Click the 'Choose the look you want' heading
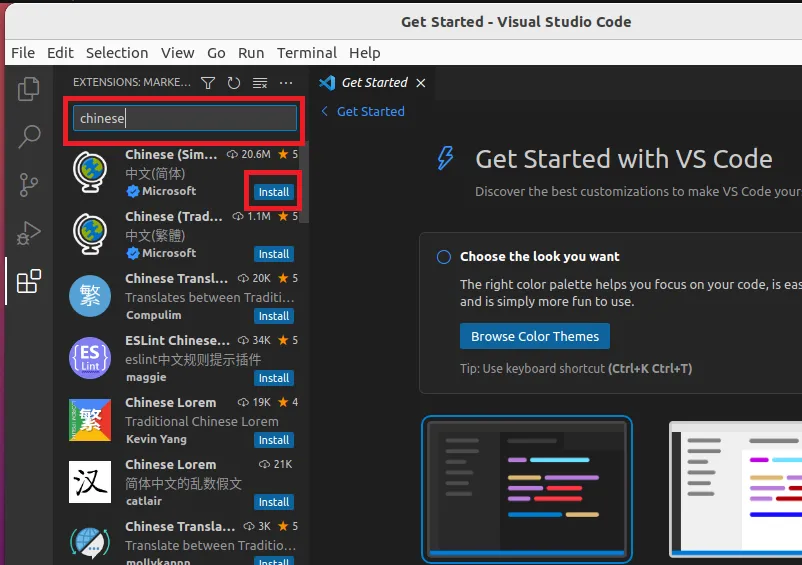Screen dimensions: 802x565 click(x=540, y=257)
